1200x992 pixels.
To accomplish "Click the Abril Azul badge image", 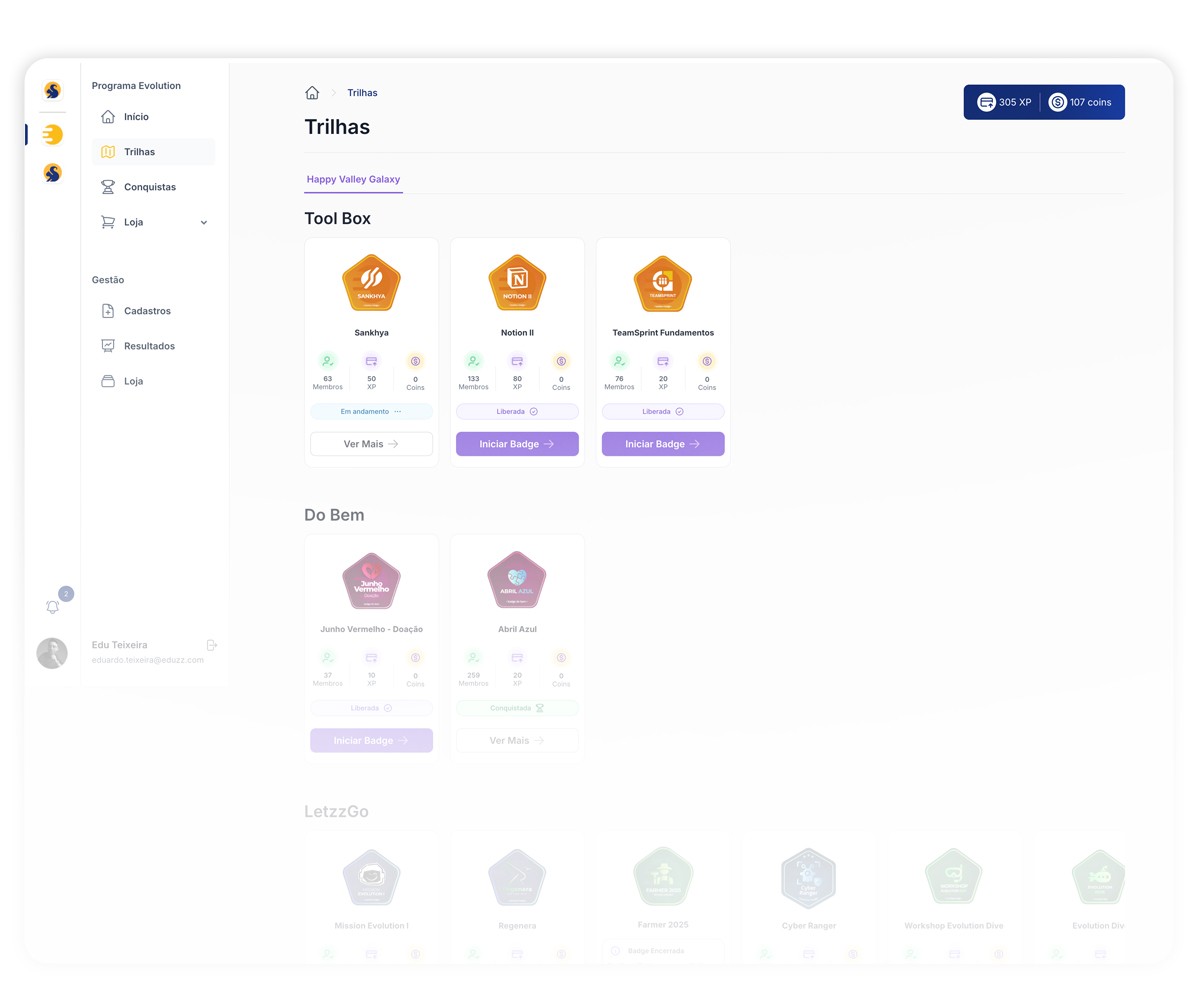I will (517, 580).
